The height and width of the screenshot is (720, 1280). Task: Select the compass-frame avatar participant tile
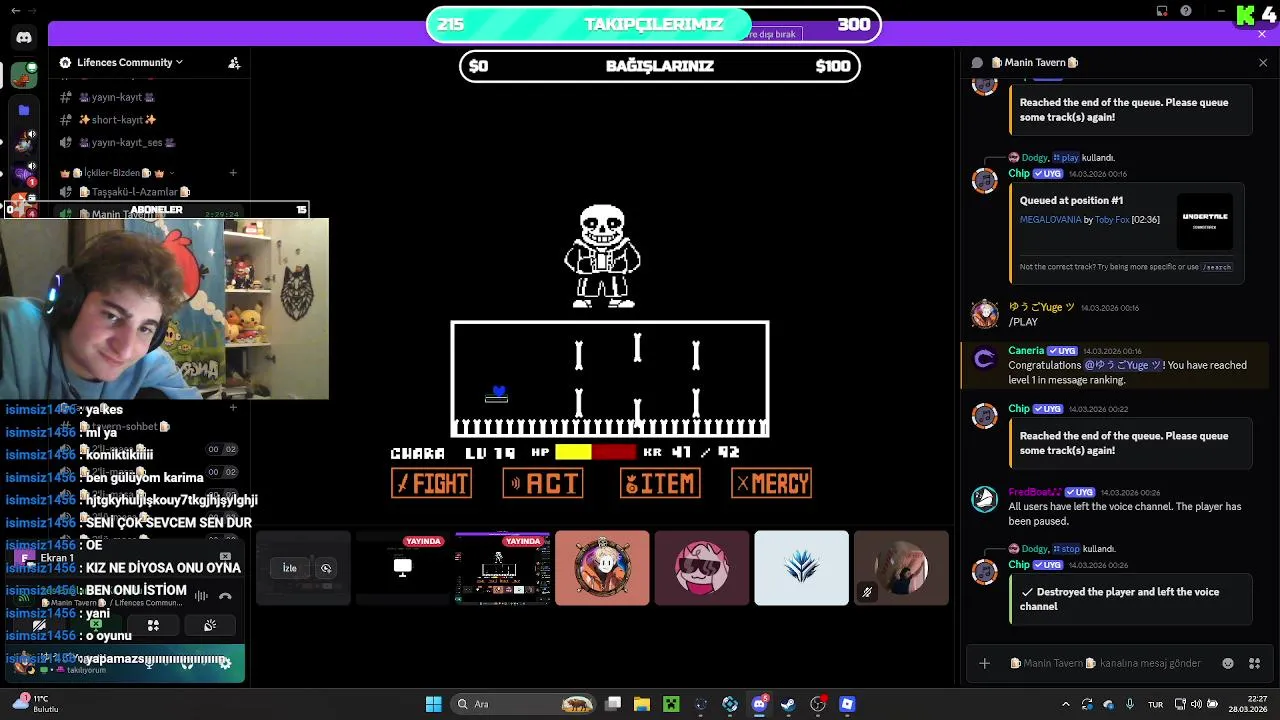pyautogui.click(x=602, y=568)
